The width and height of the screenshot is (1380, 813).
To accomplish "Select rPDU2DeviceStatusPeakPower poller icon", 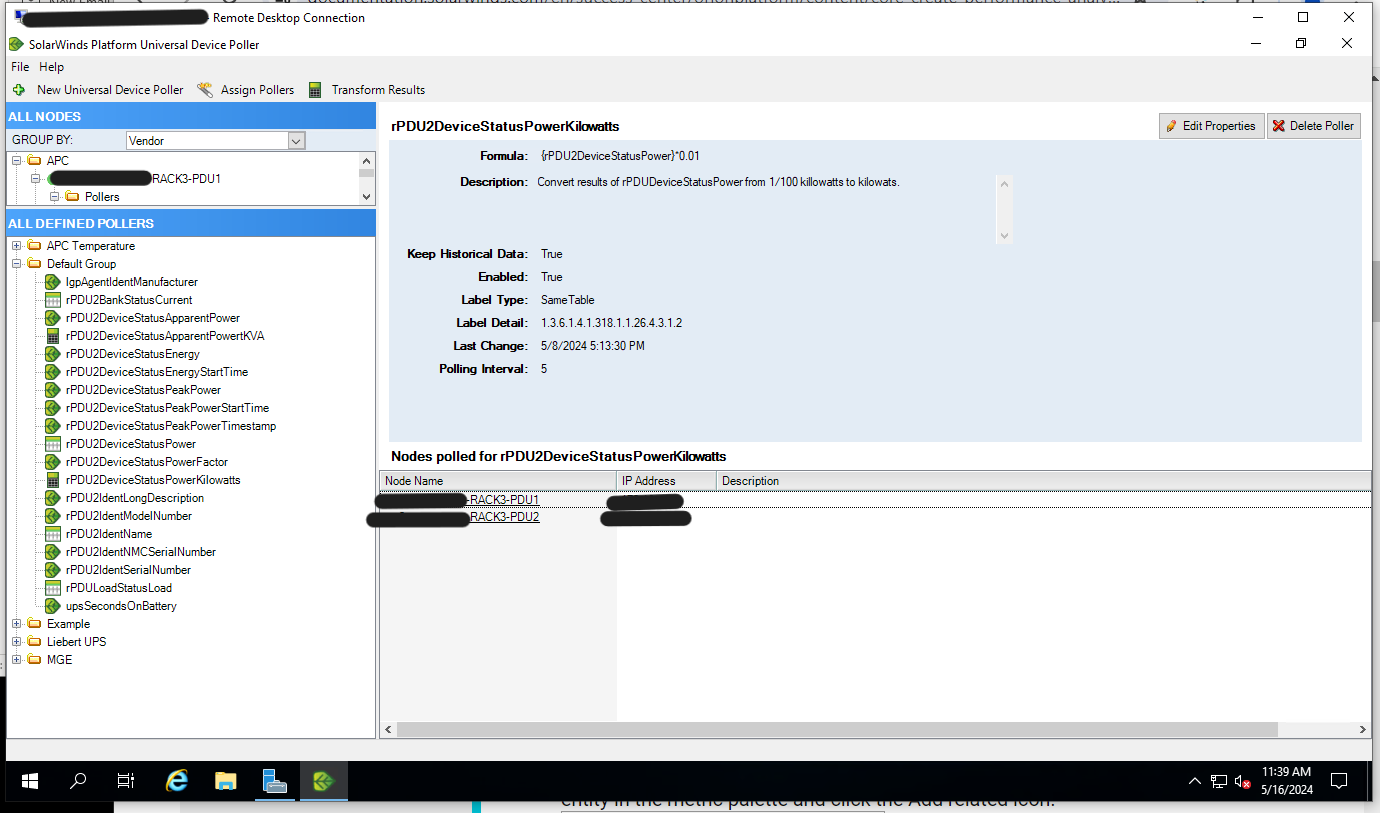I will [54, 390].
